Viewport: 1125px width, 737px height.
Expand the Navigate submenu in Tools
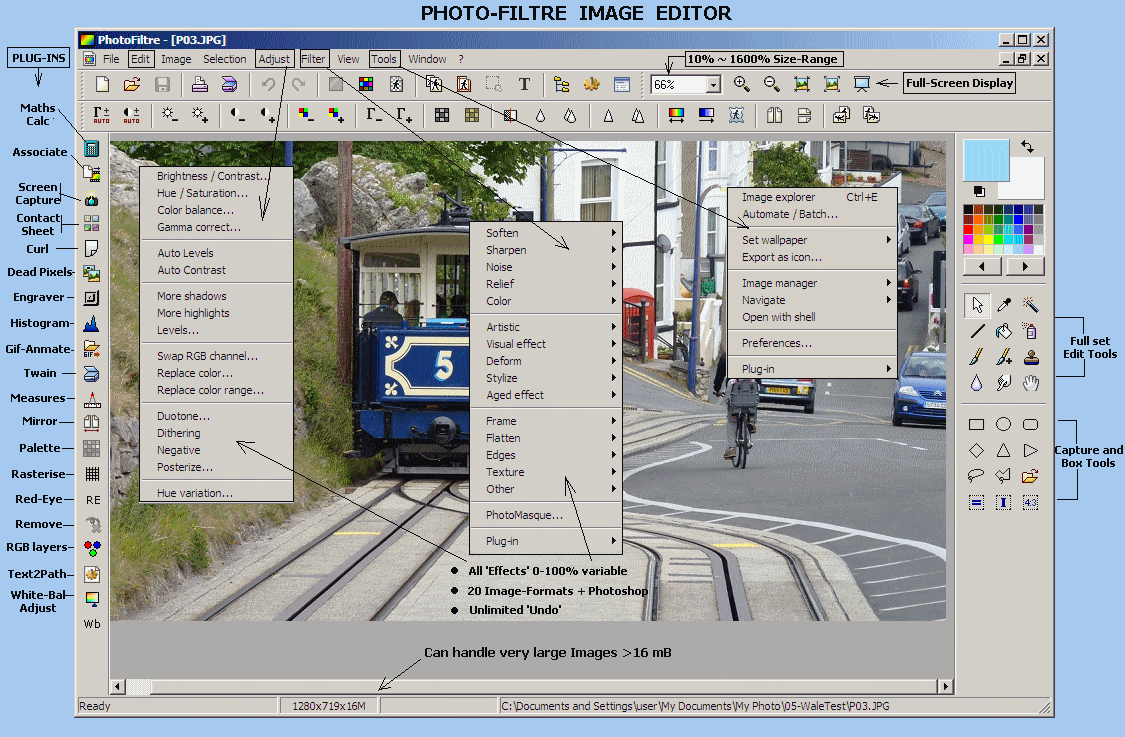(812, 300)
